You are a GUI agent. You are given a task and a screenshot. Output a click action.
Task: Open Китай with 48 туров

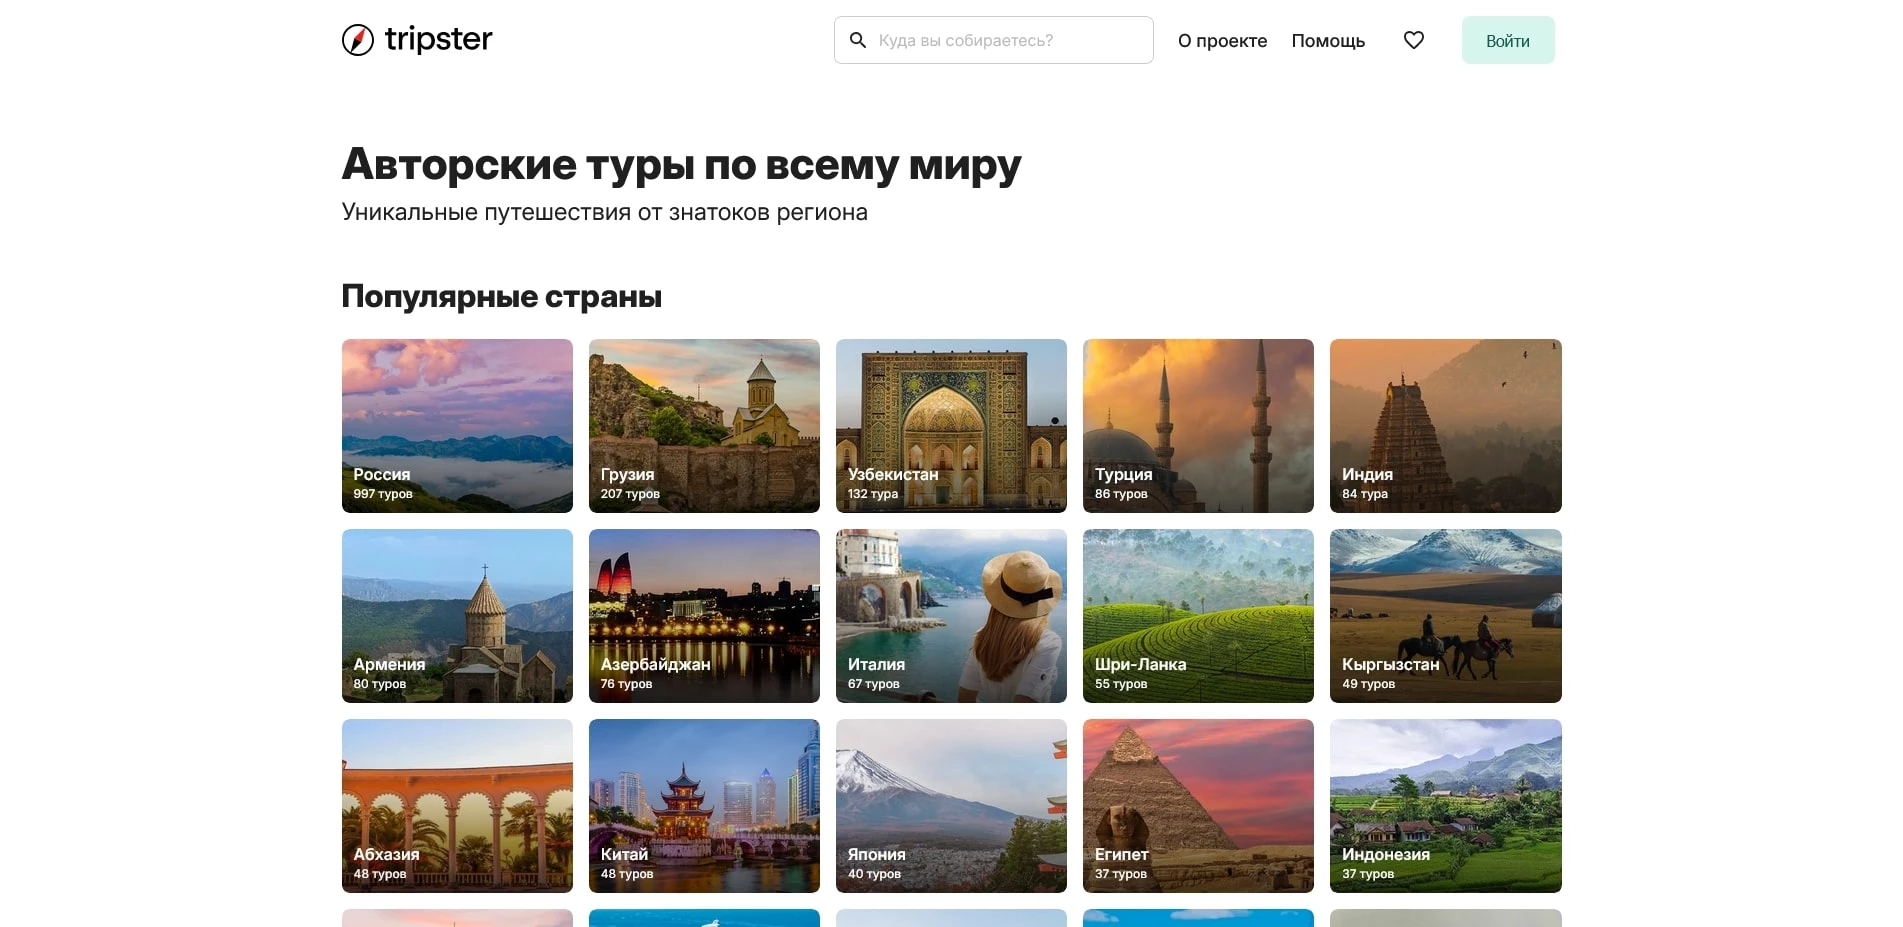pyautogui.click(x=704, y=806)
